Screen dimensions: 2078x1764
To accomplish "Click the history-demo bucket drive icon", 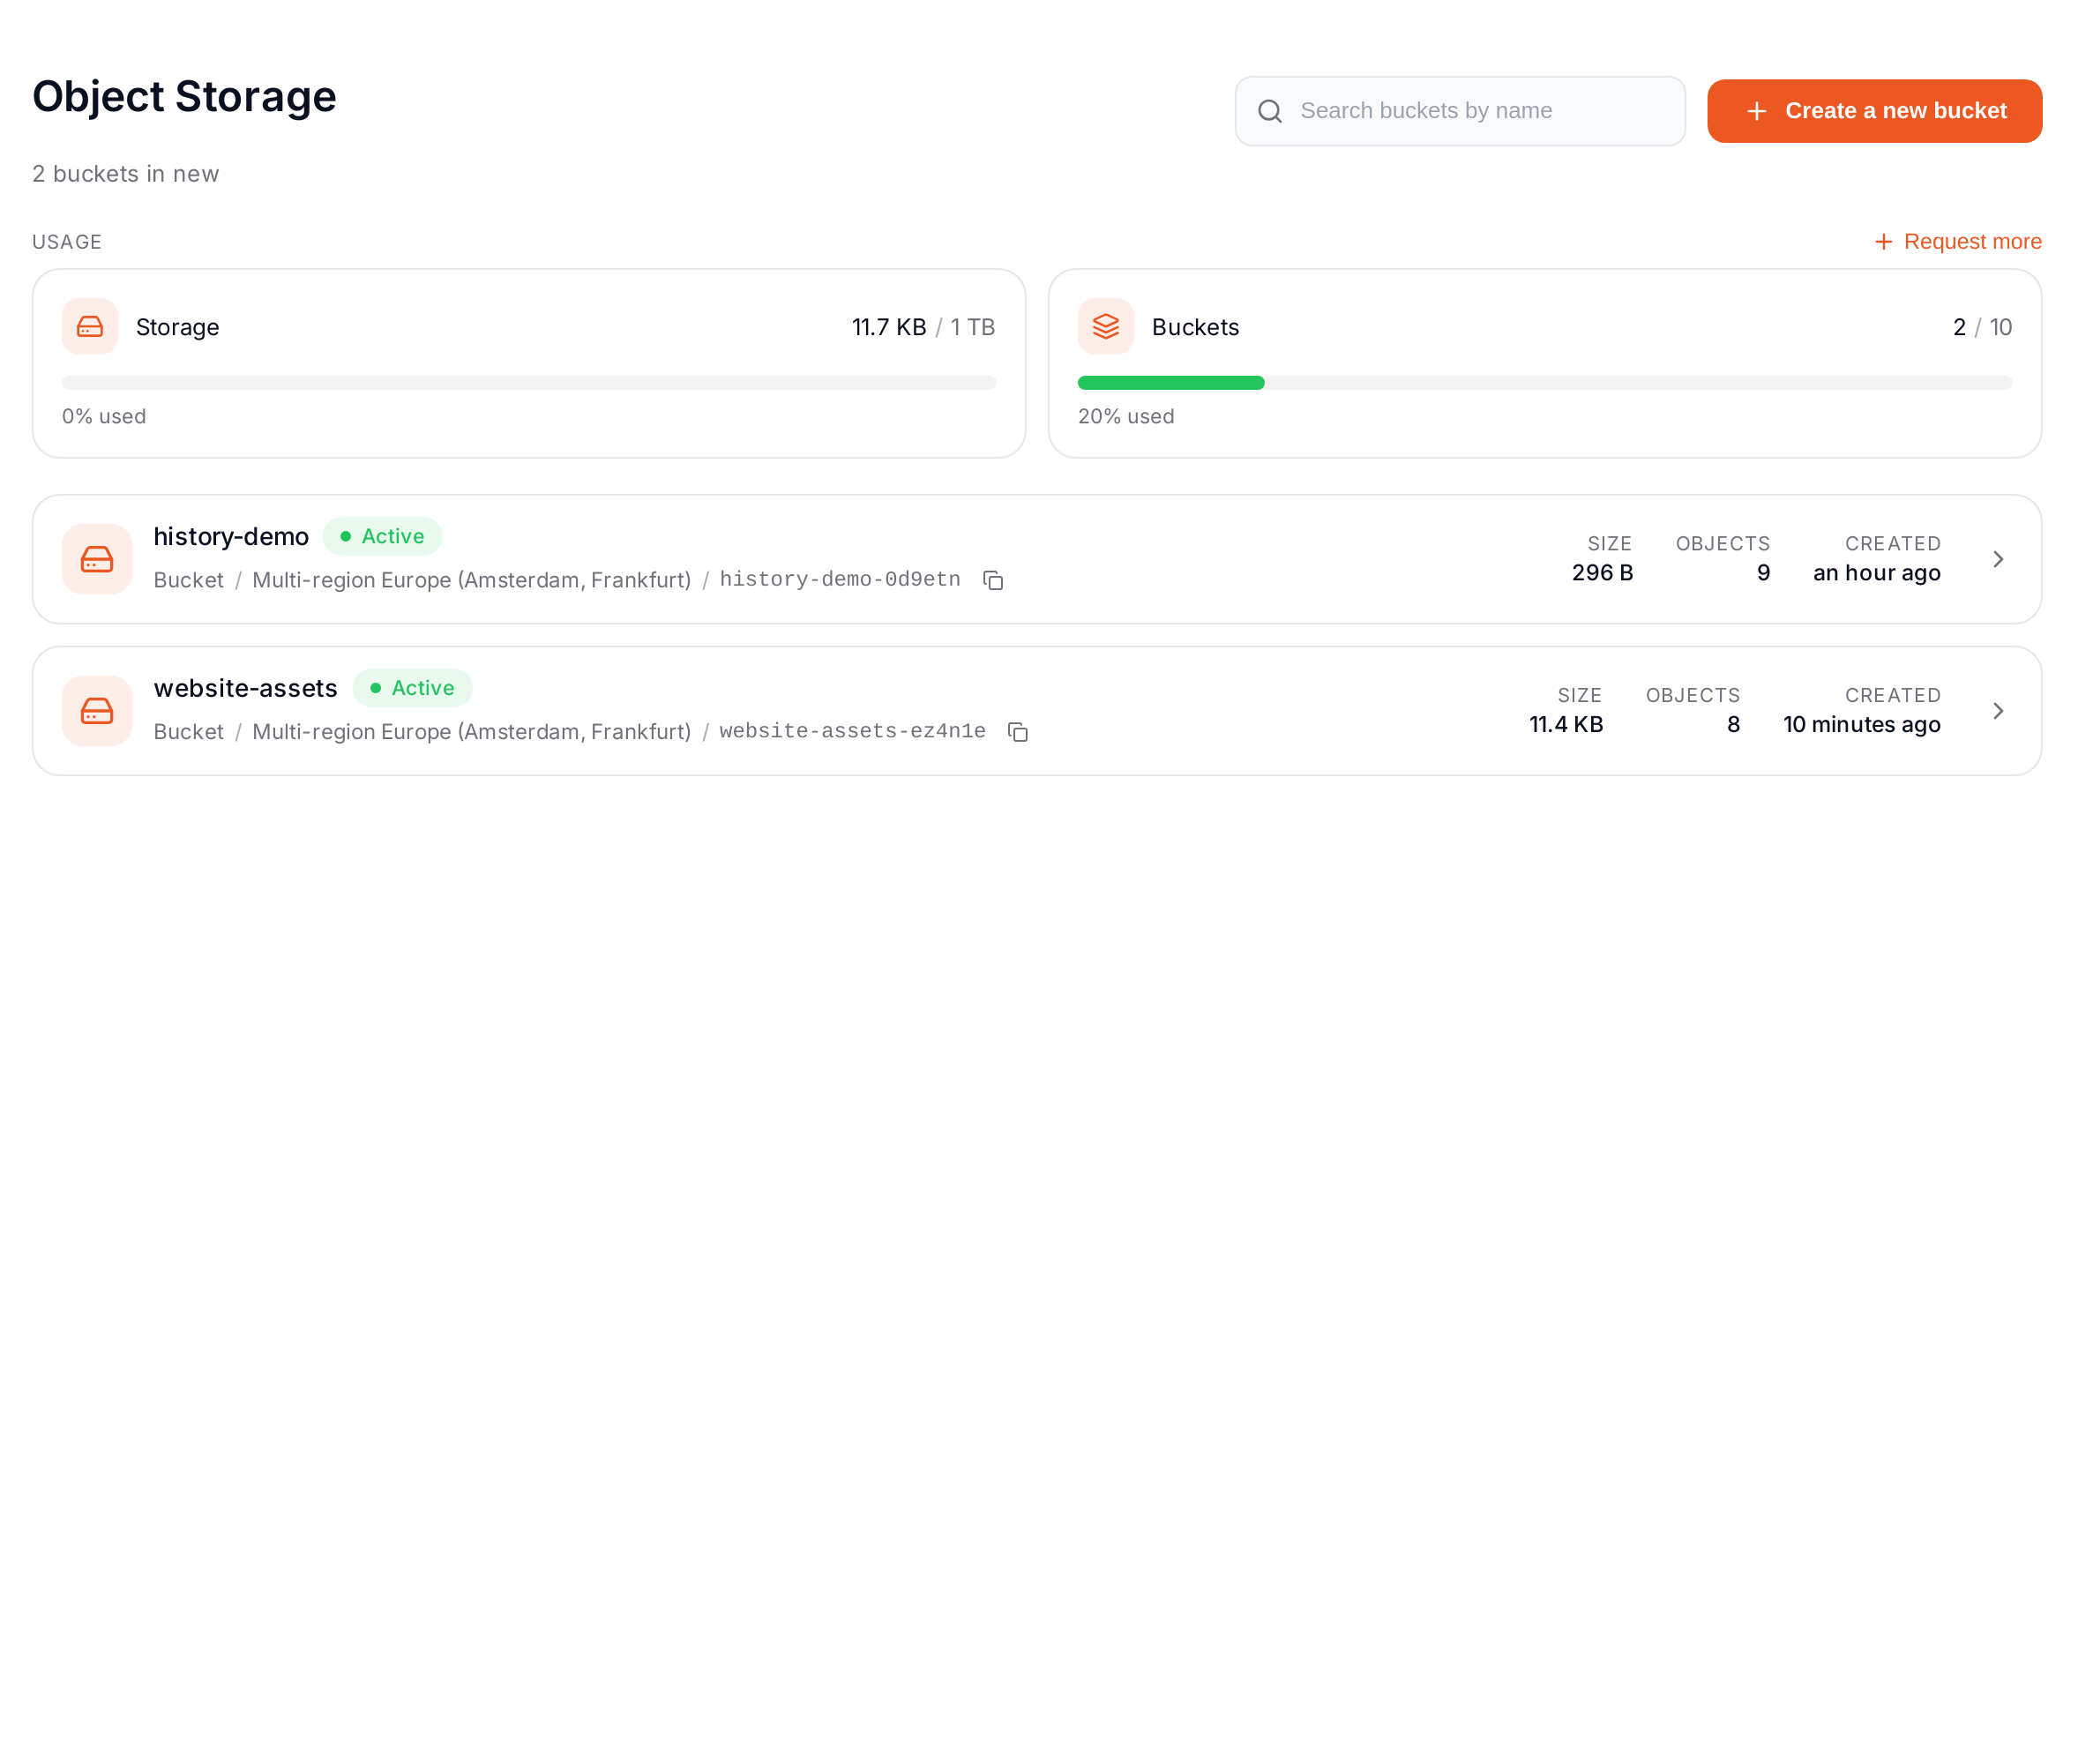I will (x=97, y=559).
